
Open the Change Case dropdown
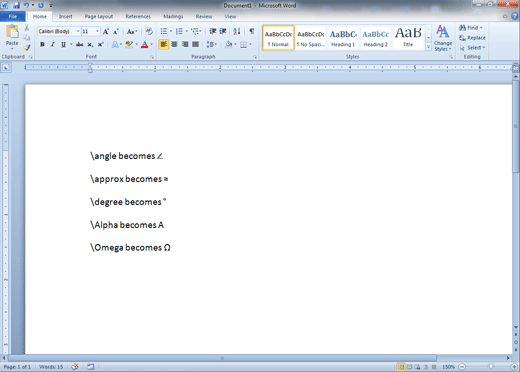132,32
